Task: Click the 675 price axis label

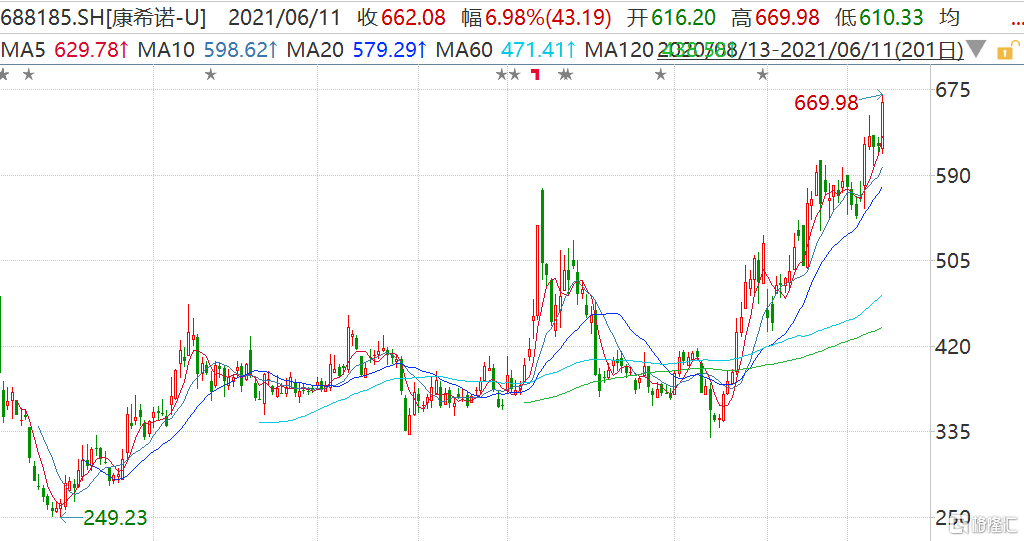Action: click(953, 90)
